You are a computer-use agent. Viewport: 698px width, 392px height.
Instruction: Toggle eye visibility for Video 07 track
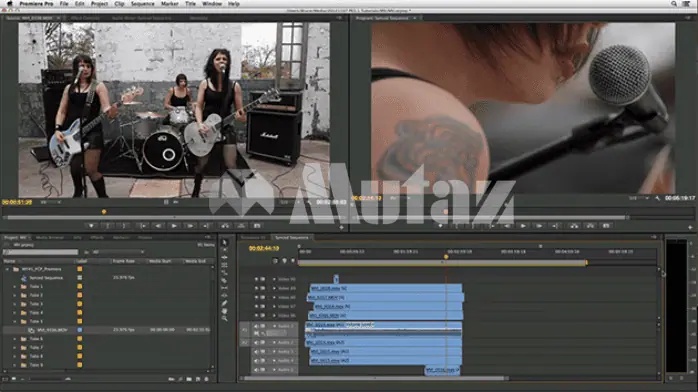pos(256,307)
